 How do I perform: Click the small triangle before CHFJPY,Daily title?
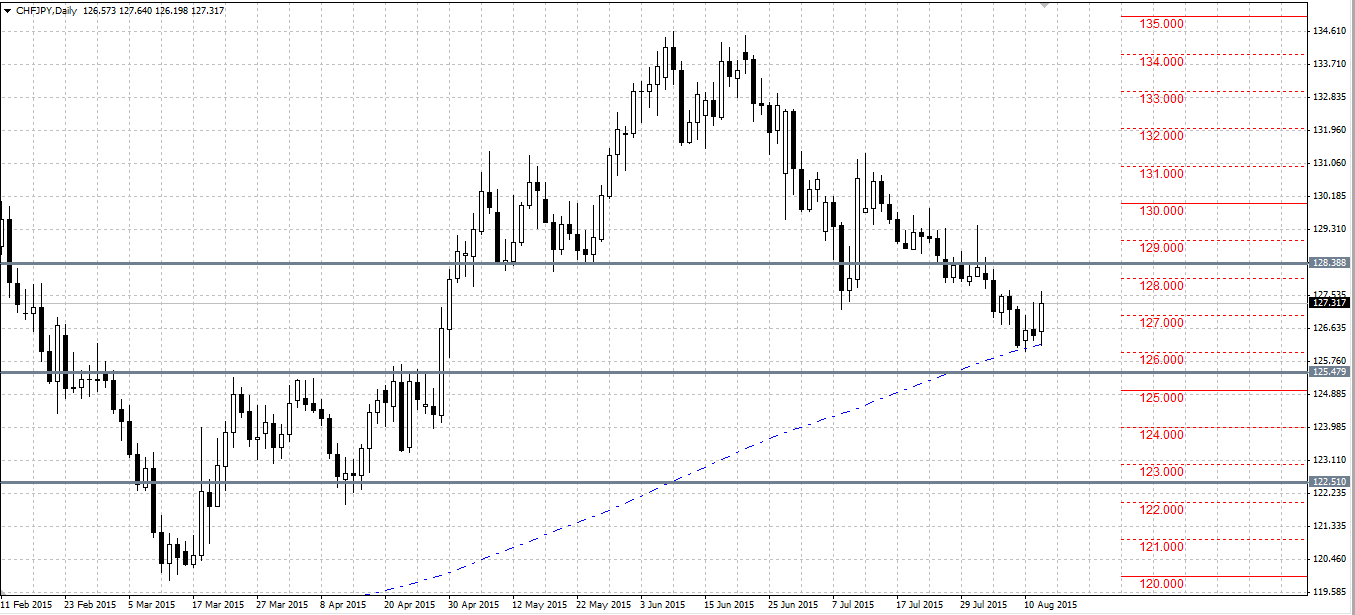[7, 10]
